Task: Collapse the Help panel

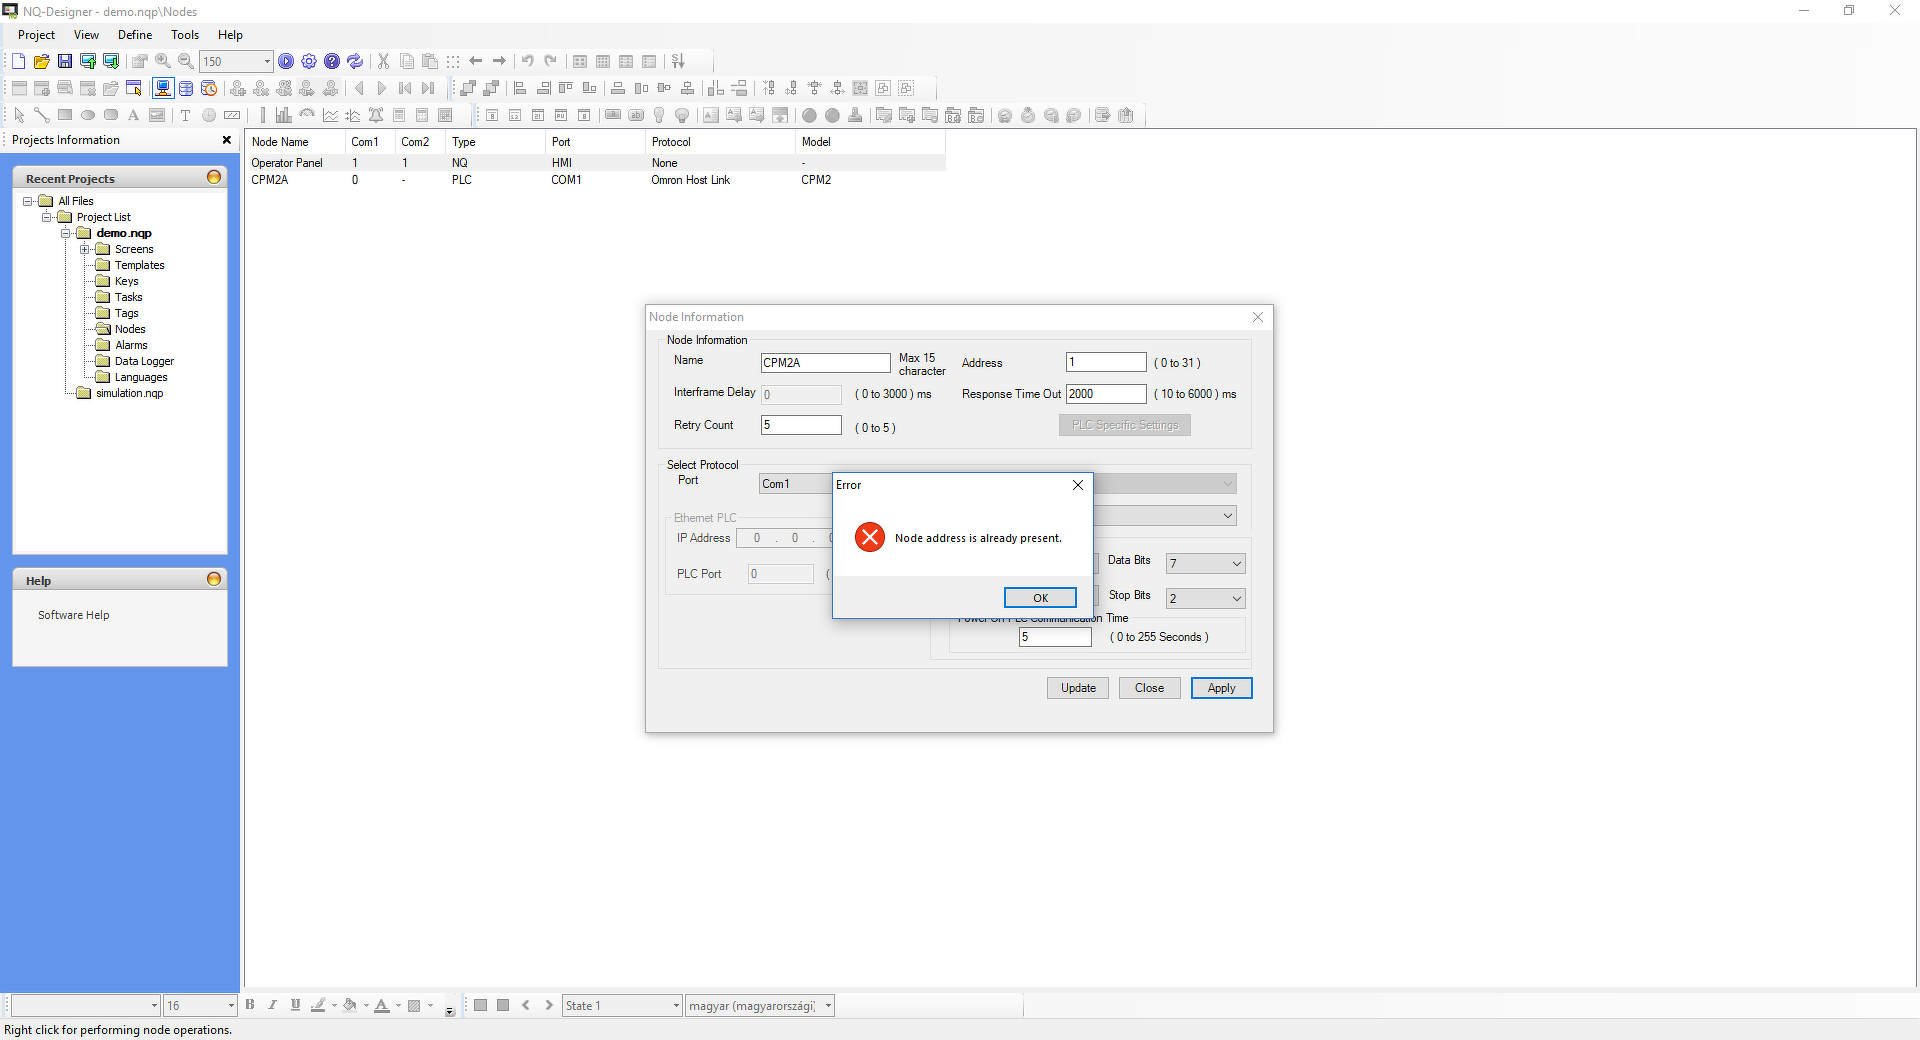Action: tap(214, 579)
